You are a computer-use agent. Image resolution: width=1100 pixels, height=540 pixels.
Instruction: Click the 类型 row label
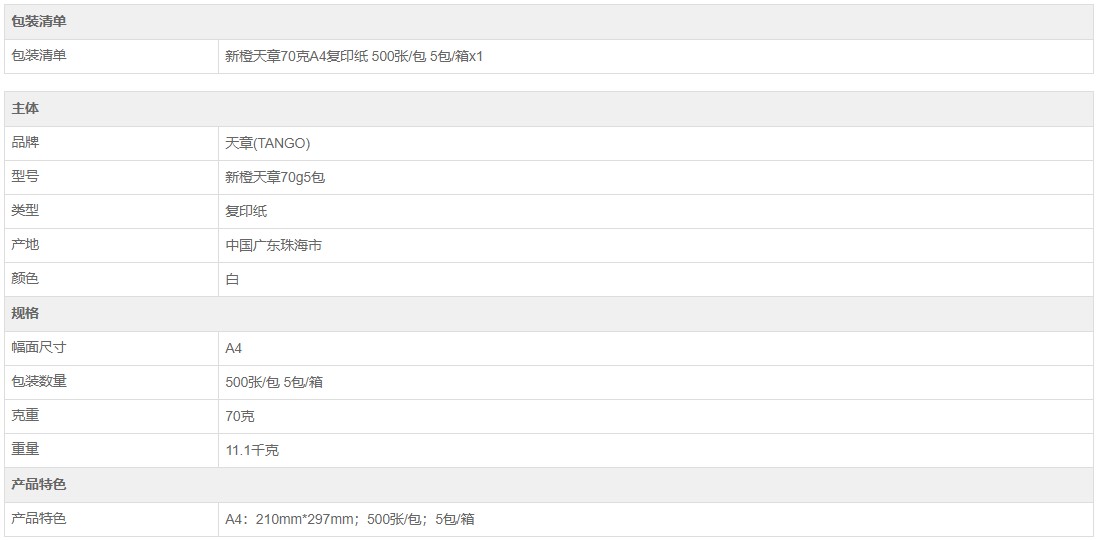click(25, 211)
